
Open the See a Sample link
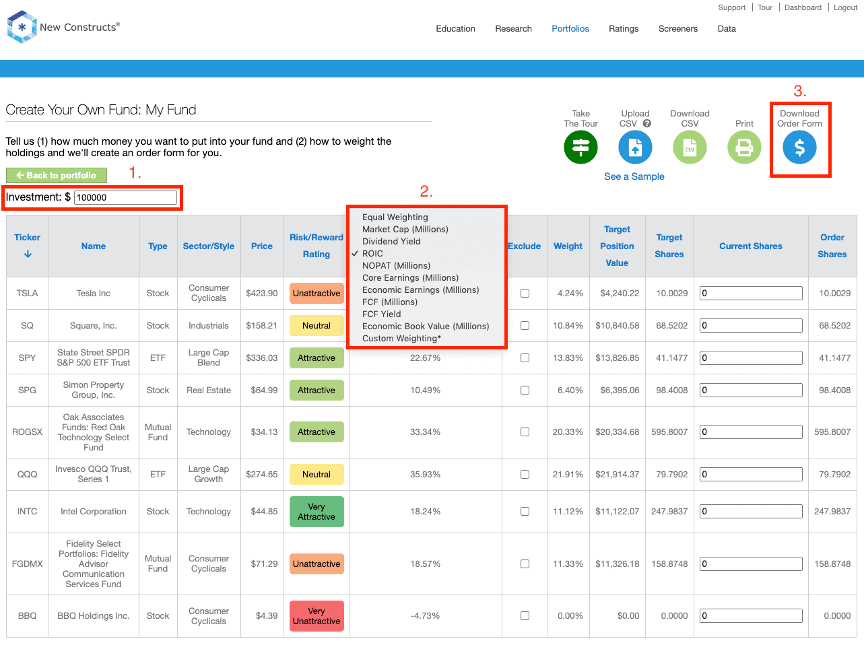(634, 176)
